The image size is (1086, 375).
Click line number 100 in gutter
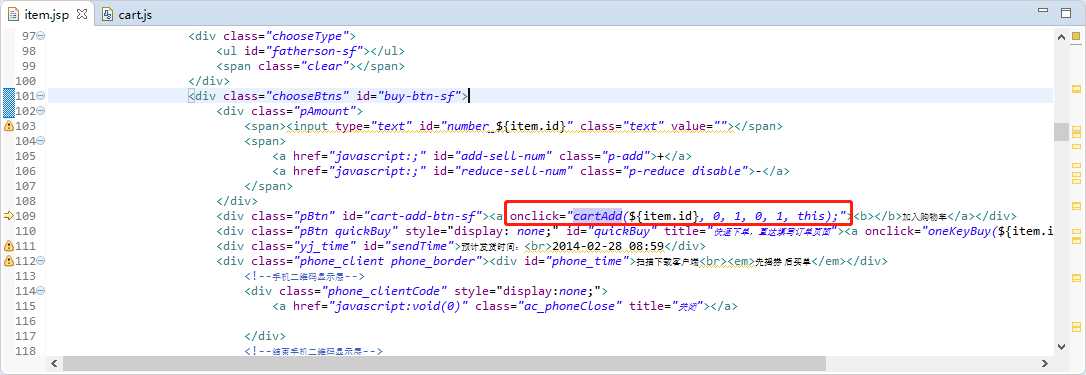(x=25, y=81)
